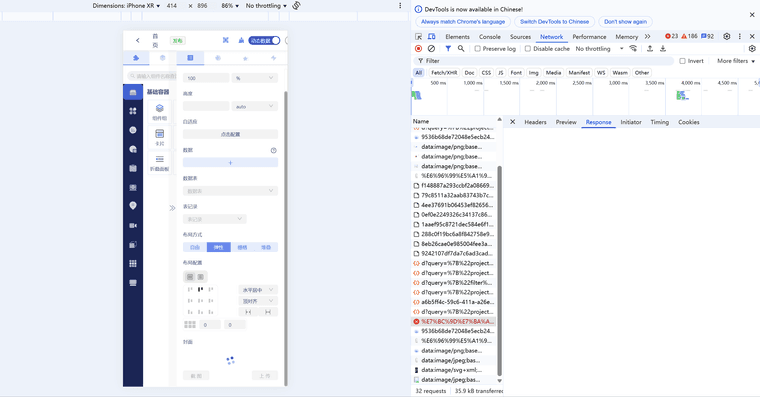Viewport: 760px width, 397px height.
Task: Click Don't show again button
Action: [625, 22]
